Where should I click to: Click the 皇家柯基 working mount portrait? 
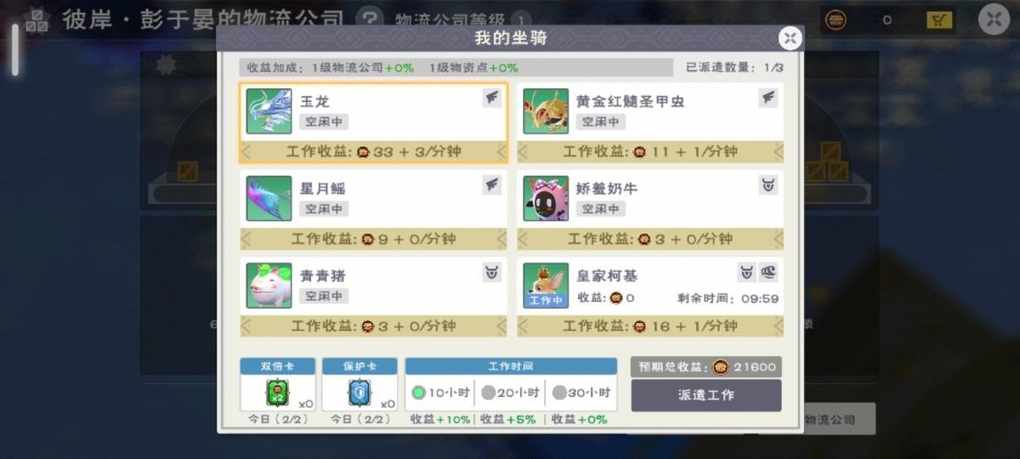(546, 285)
